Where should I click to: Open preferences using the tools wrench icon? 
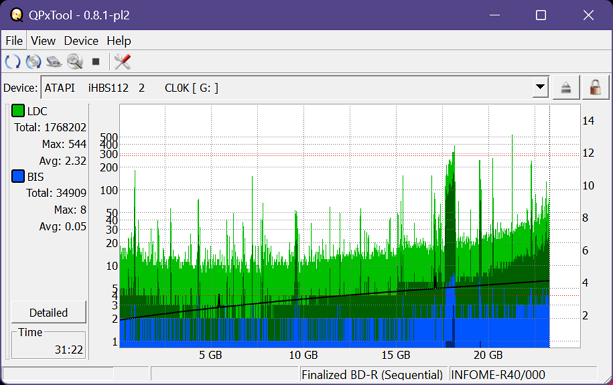122,62
